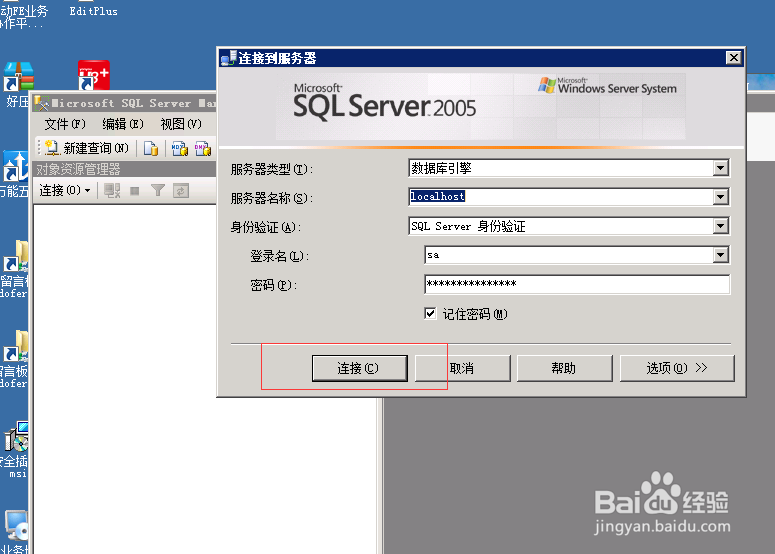Click the DMX query toolbar icon
This screenshot has height=554, width=775.
pyautogui.click(x=203, y=148)
